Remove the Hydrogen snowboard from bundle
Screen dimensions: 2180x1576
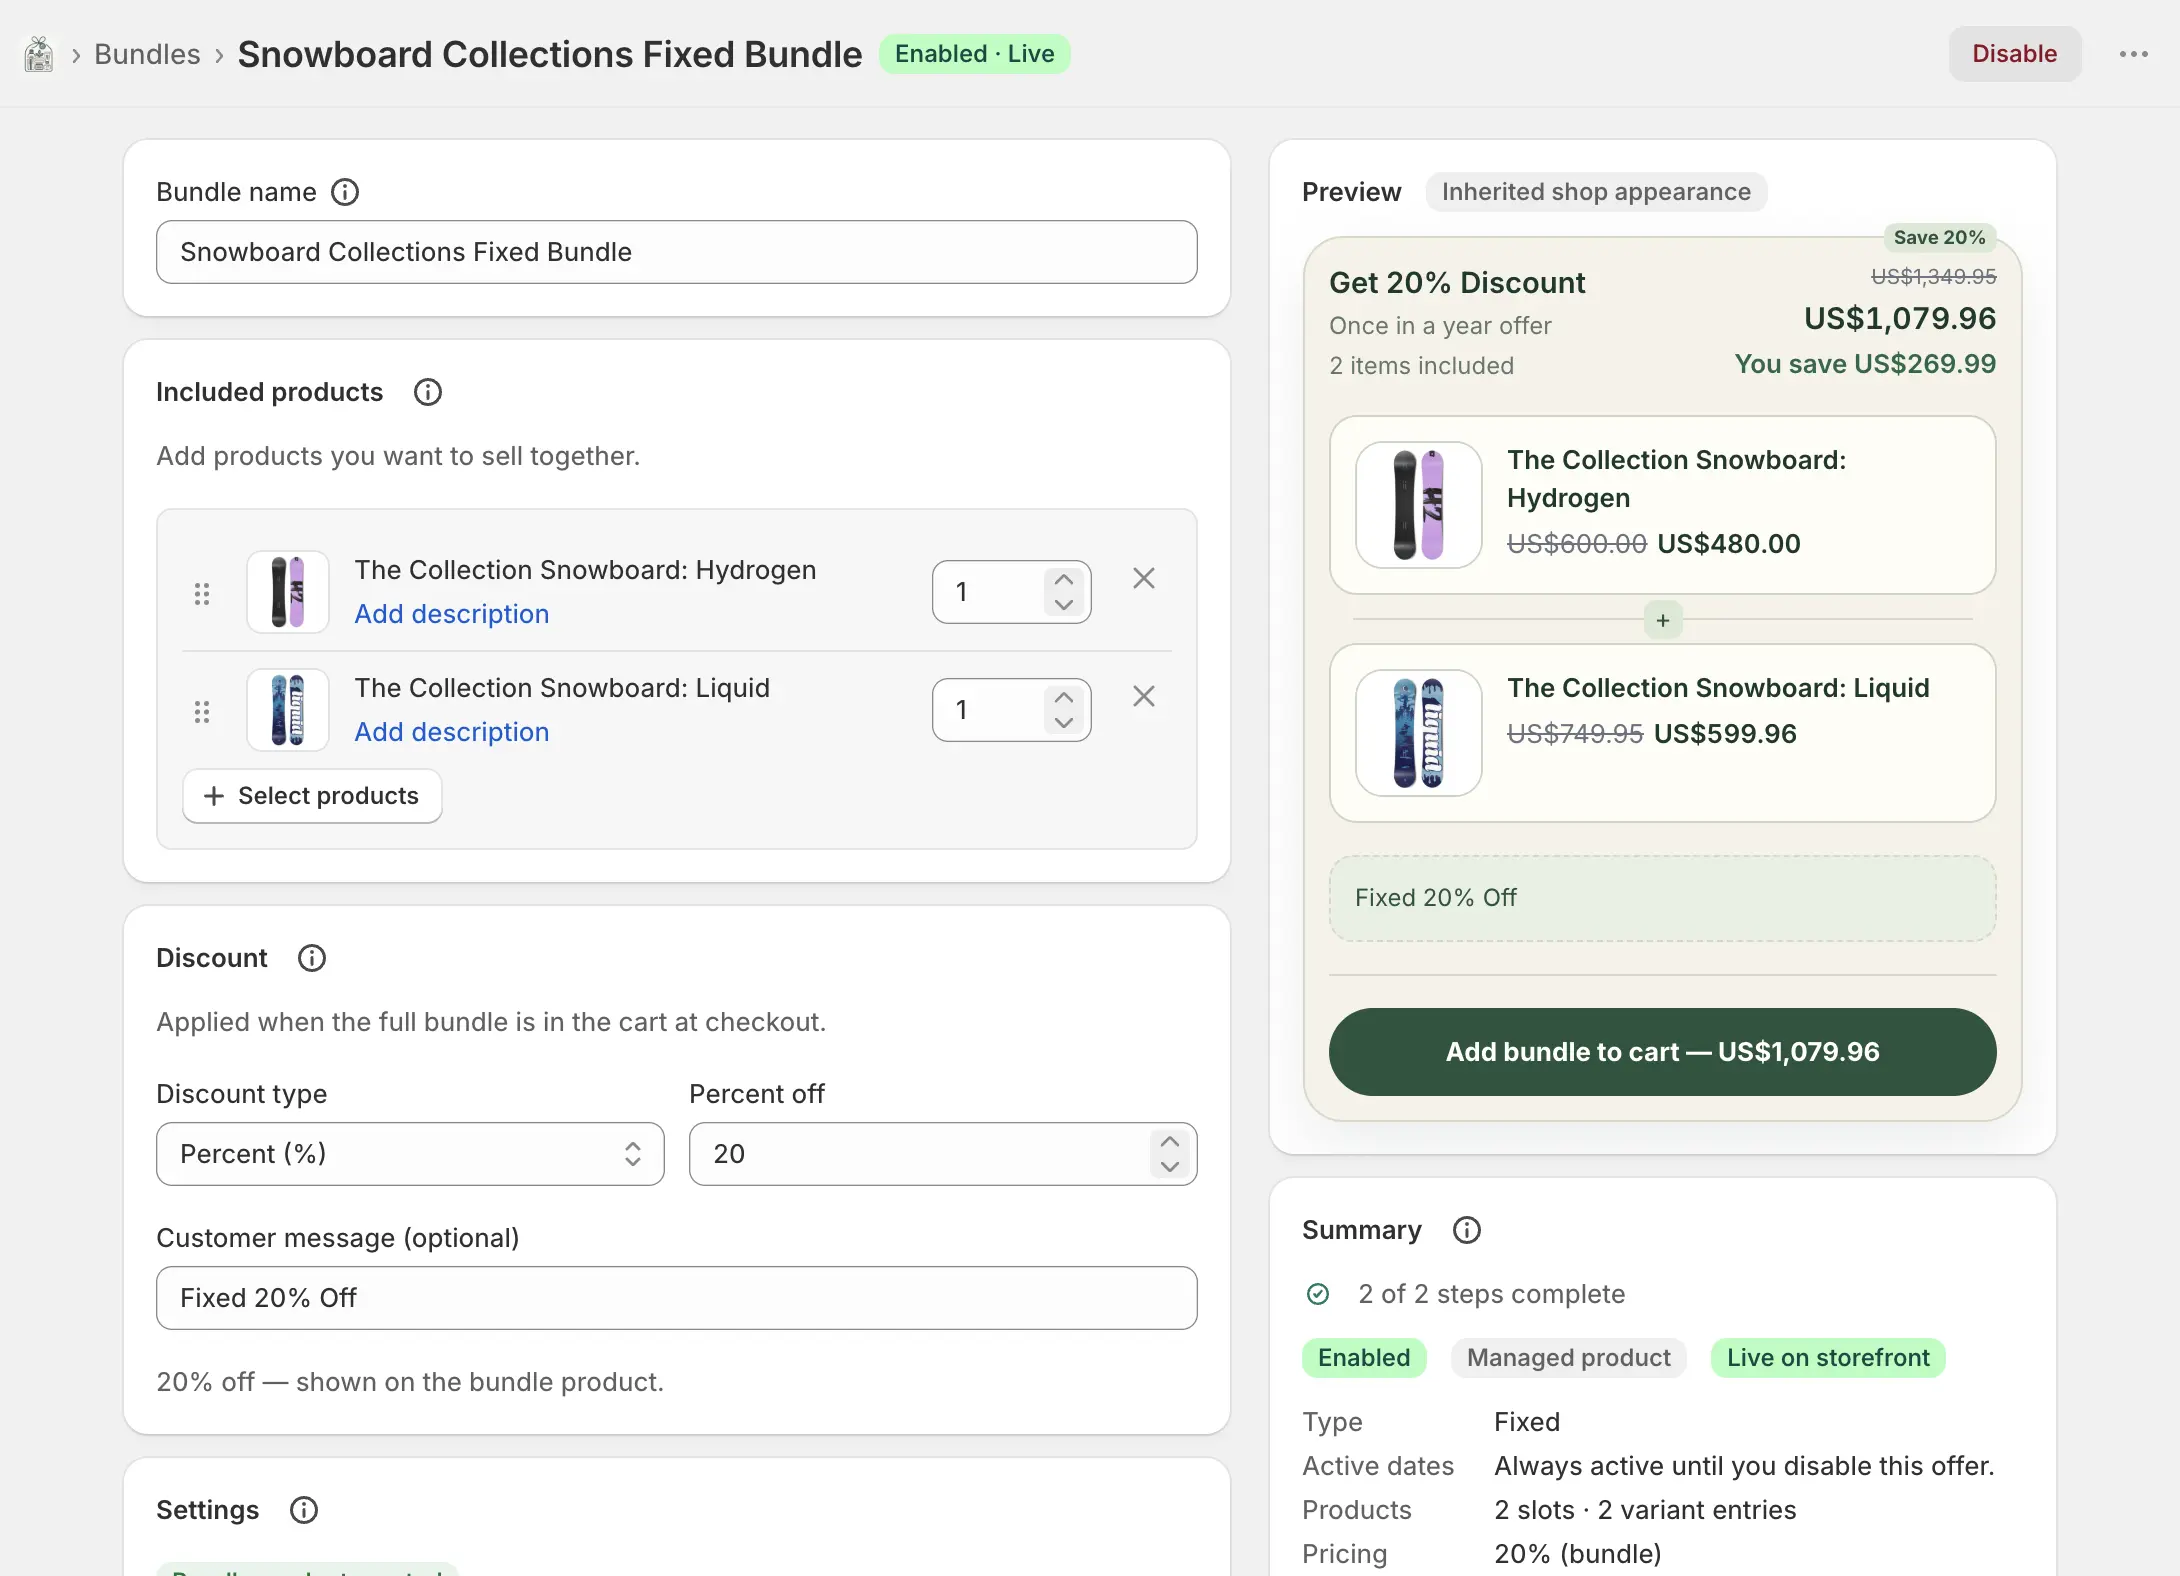(x=1144, y=578)
